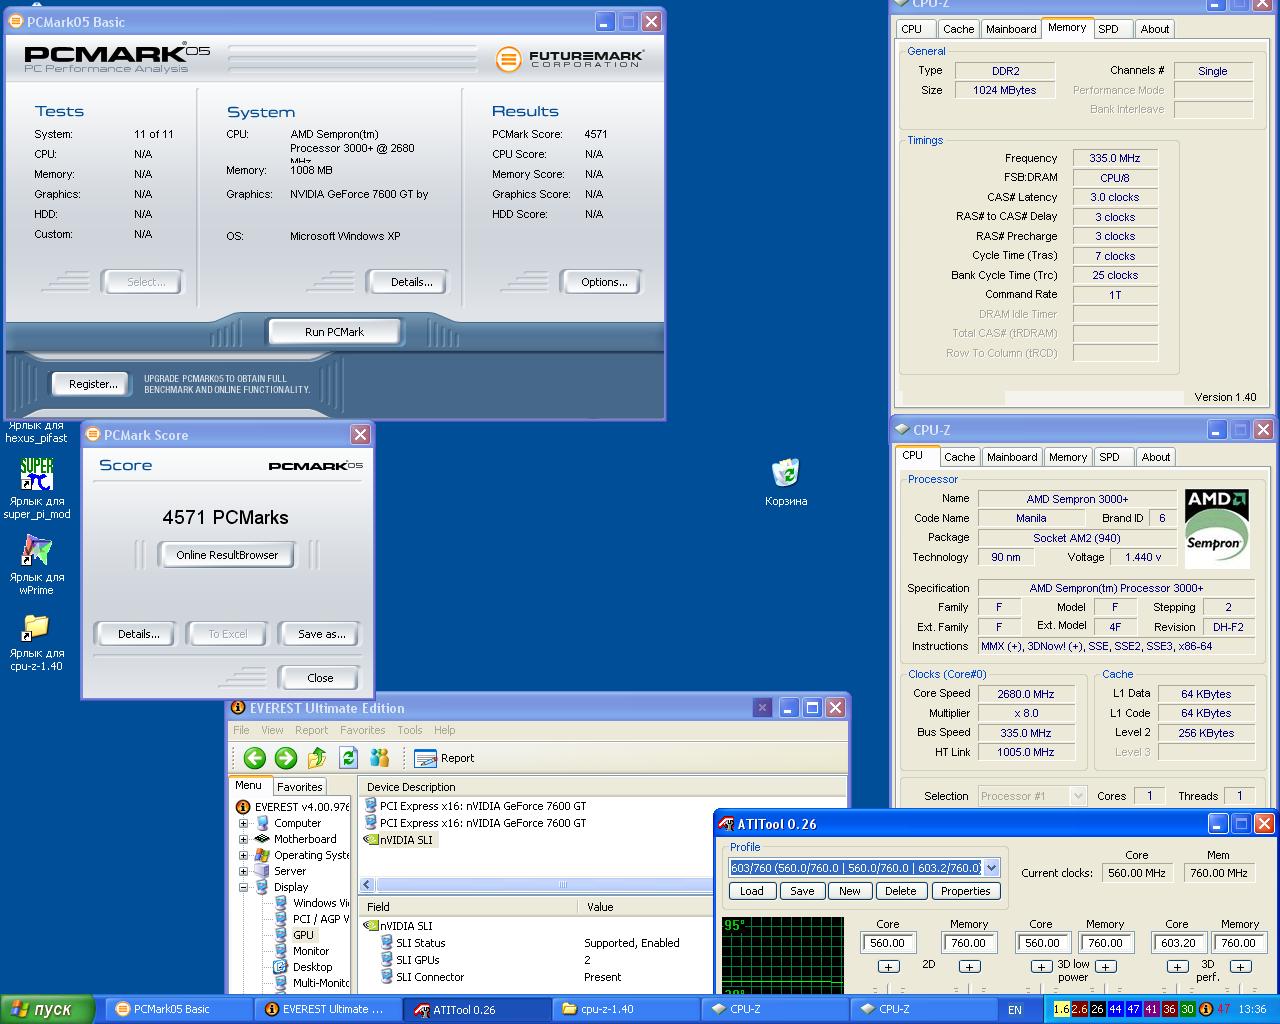Open the Favorites tab in EVEREST's side panel
This screenshot has width=1280, height=1024.
(x=300, y=787)
